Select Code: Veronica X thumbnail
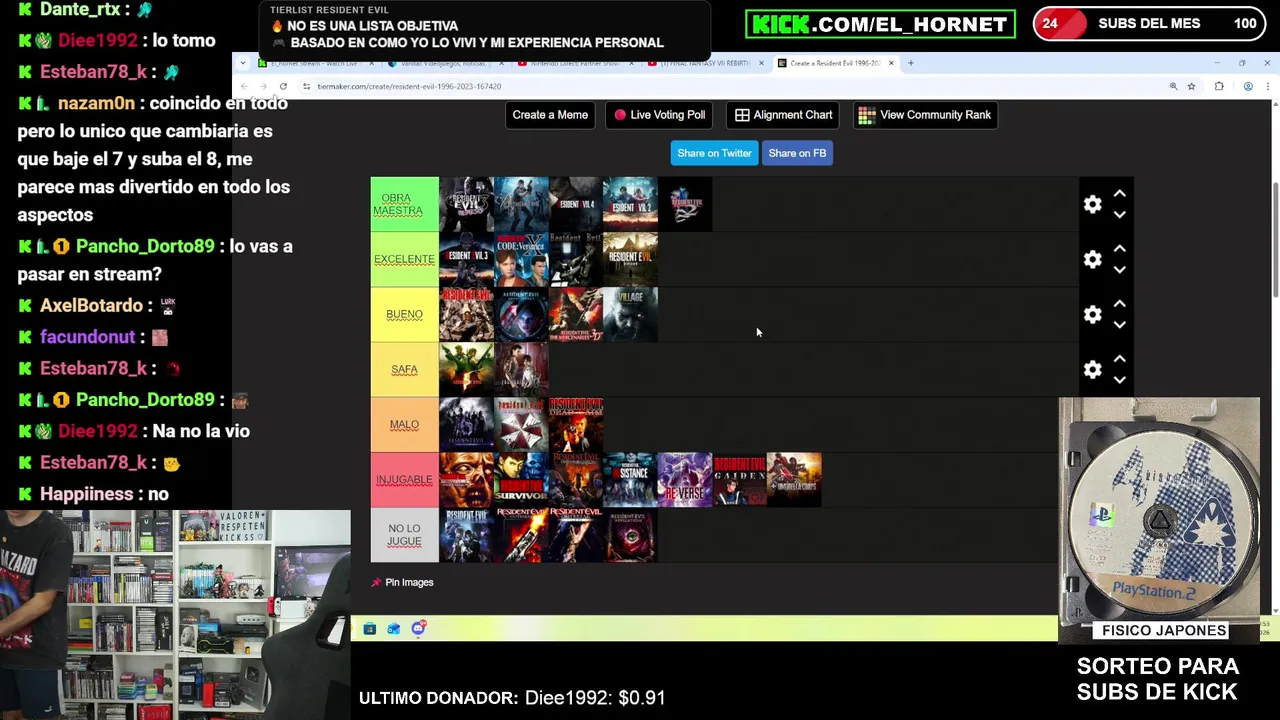The image size is (1280, 720). [521, 259]
